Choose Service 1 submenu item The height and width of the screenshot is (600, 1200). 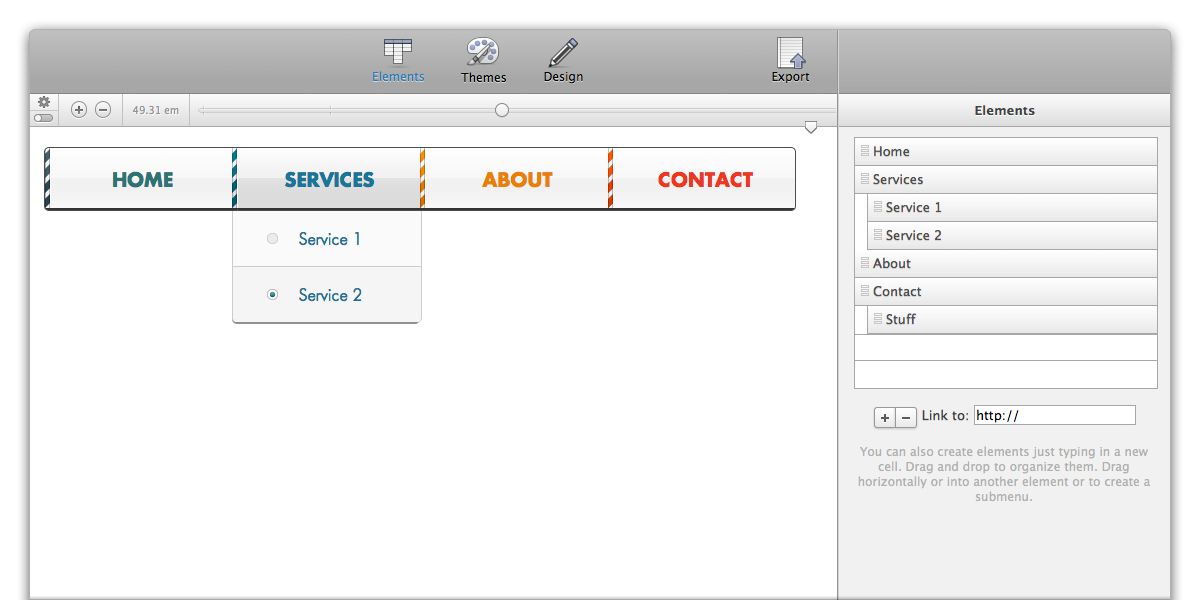327,239
